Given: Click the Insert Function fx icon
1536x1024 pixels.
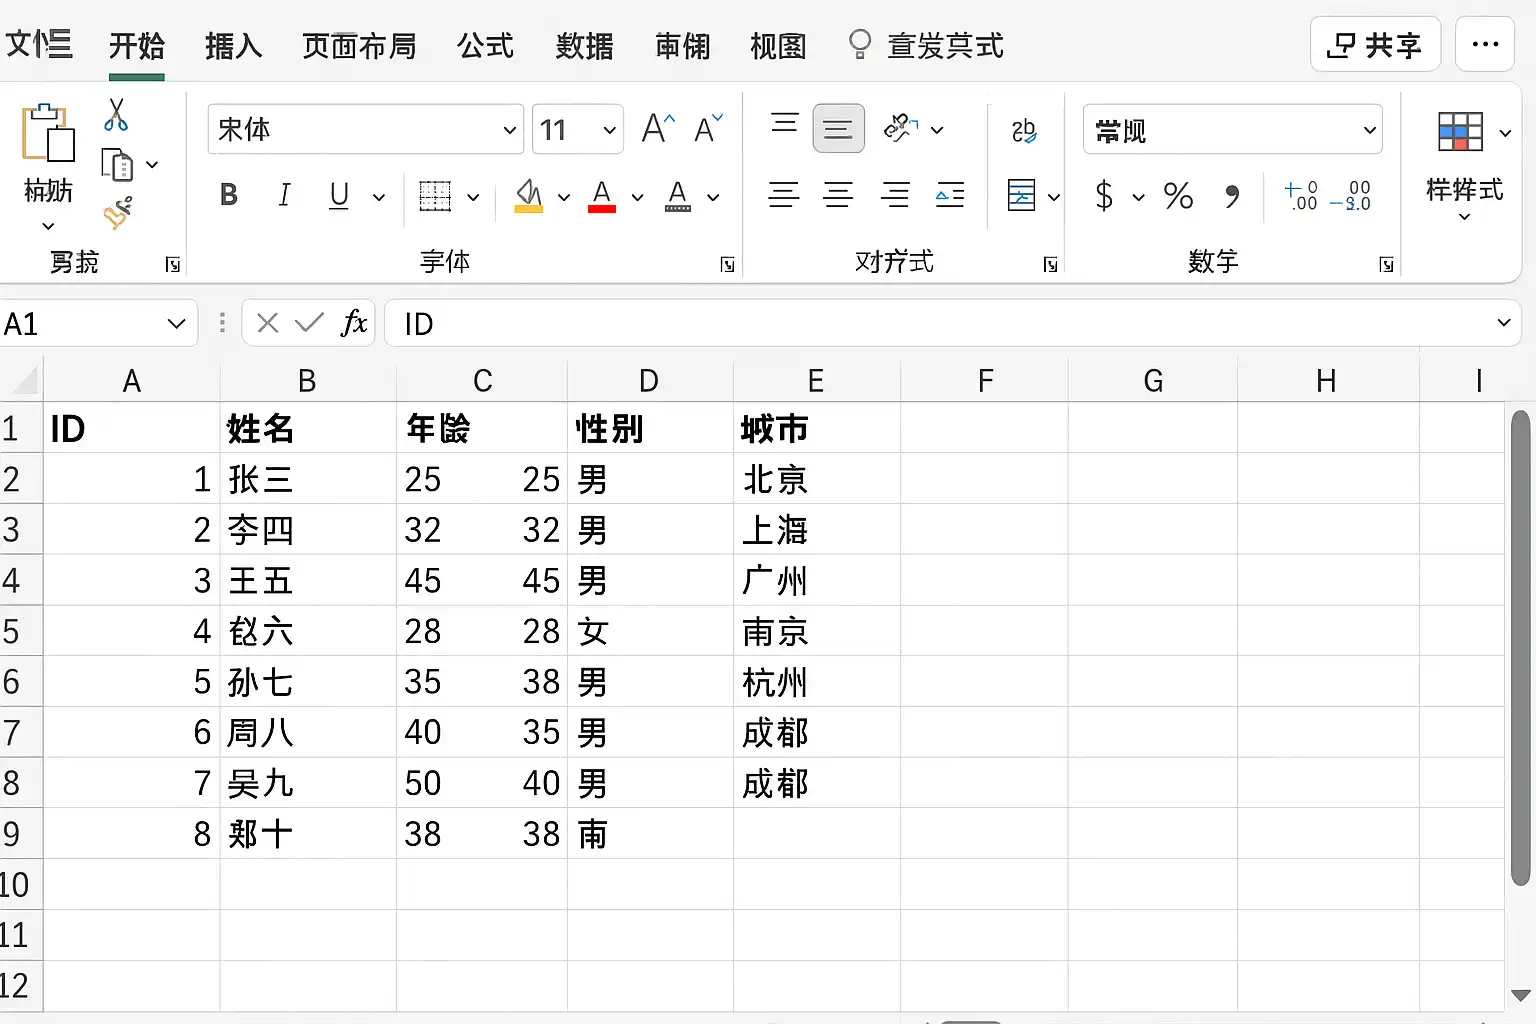Looking at the screenshot, I should [x=354, y=323].
